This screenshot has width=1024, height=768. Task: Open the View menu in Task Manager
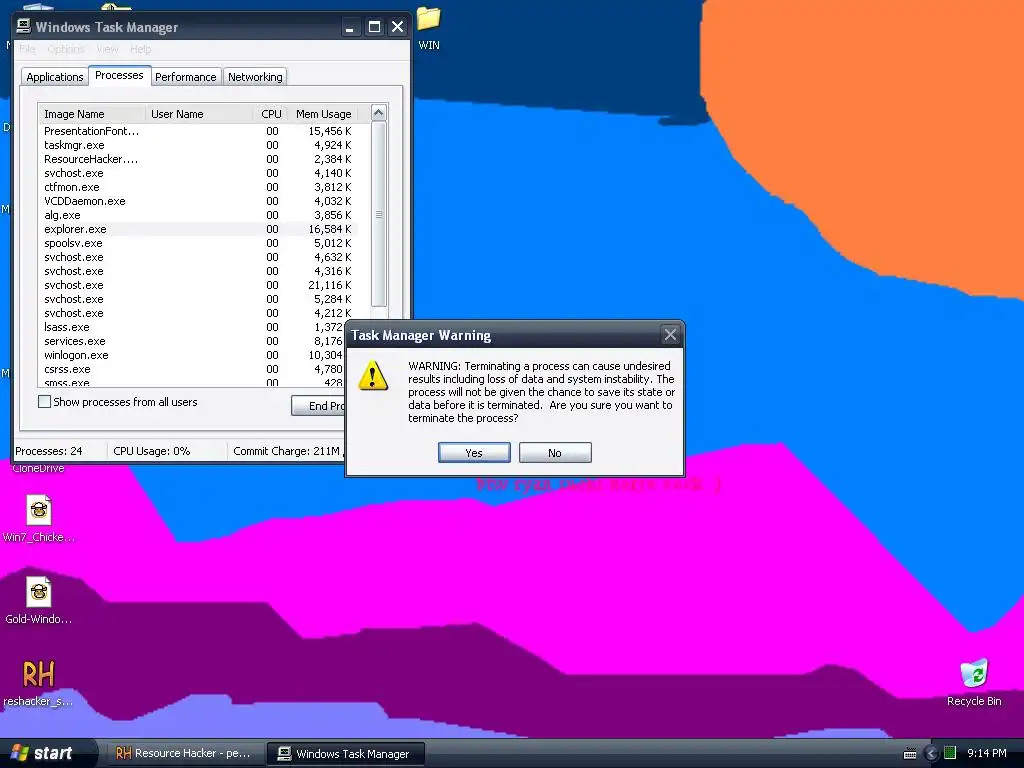[107, 49]
